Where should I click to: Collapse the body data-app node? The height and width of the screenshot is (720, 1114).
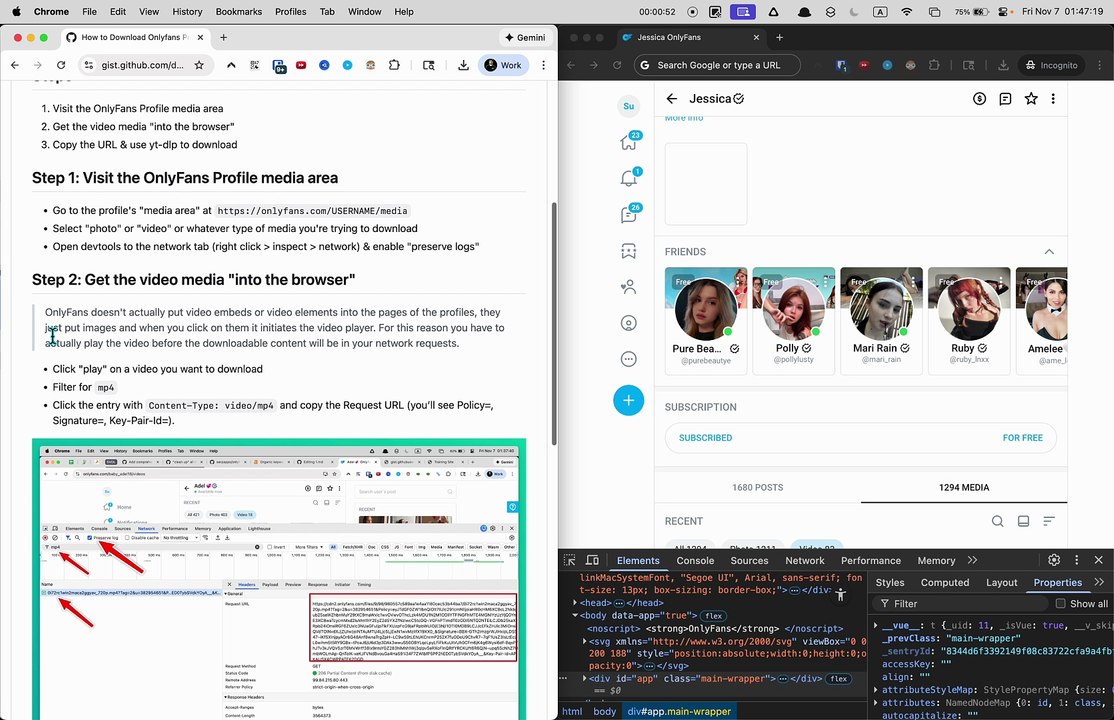(x=575, y=616)
